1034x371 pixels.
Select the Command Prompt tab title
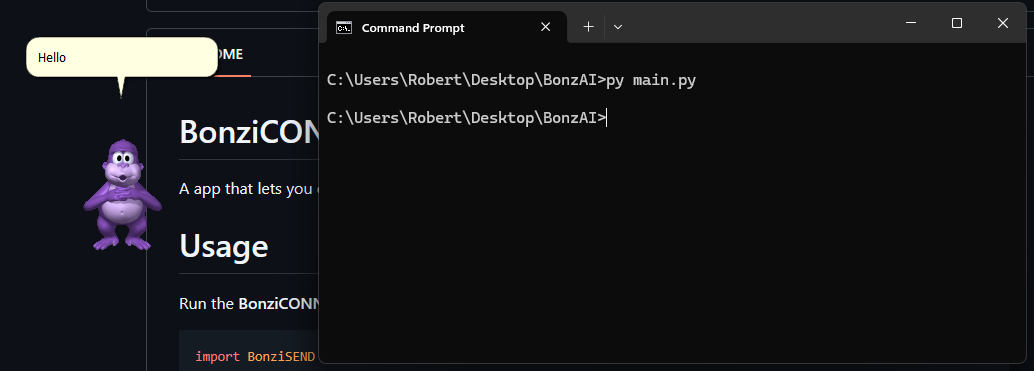click(413, 28)
